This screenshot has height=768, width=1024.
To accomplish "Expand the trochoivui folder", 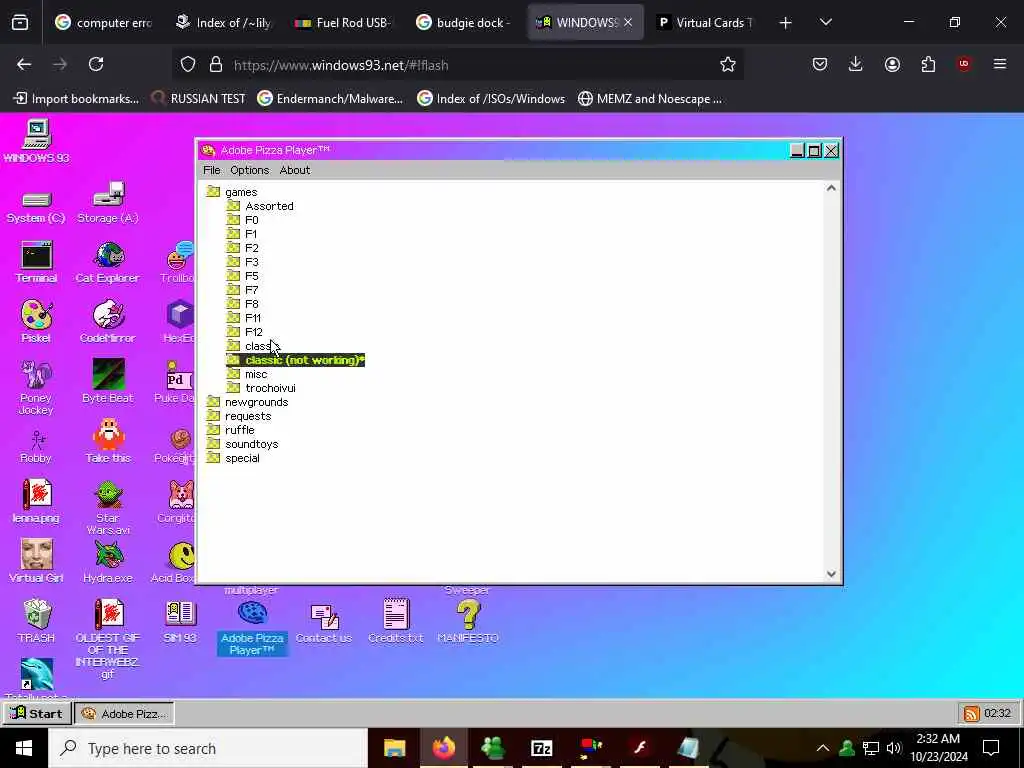I will pyautogui.click(x=261, y=388).
